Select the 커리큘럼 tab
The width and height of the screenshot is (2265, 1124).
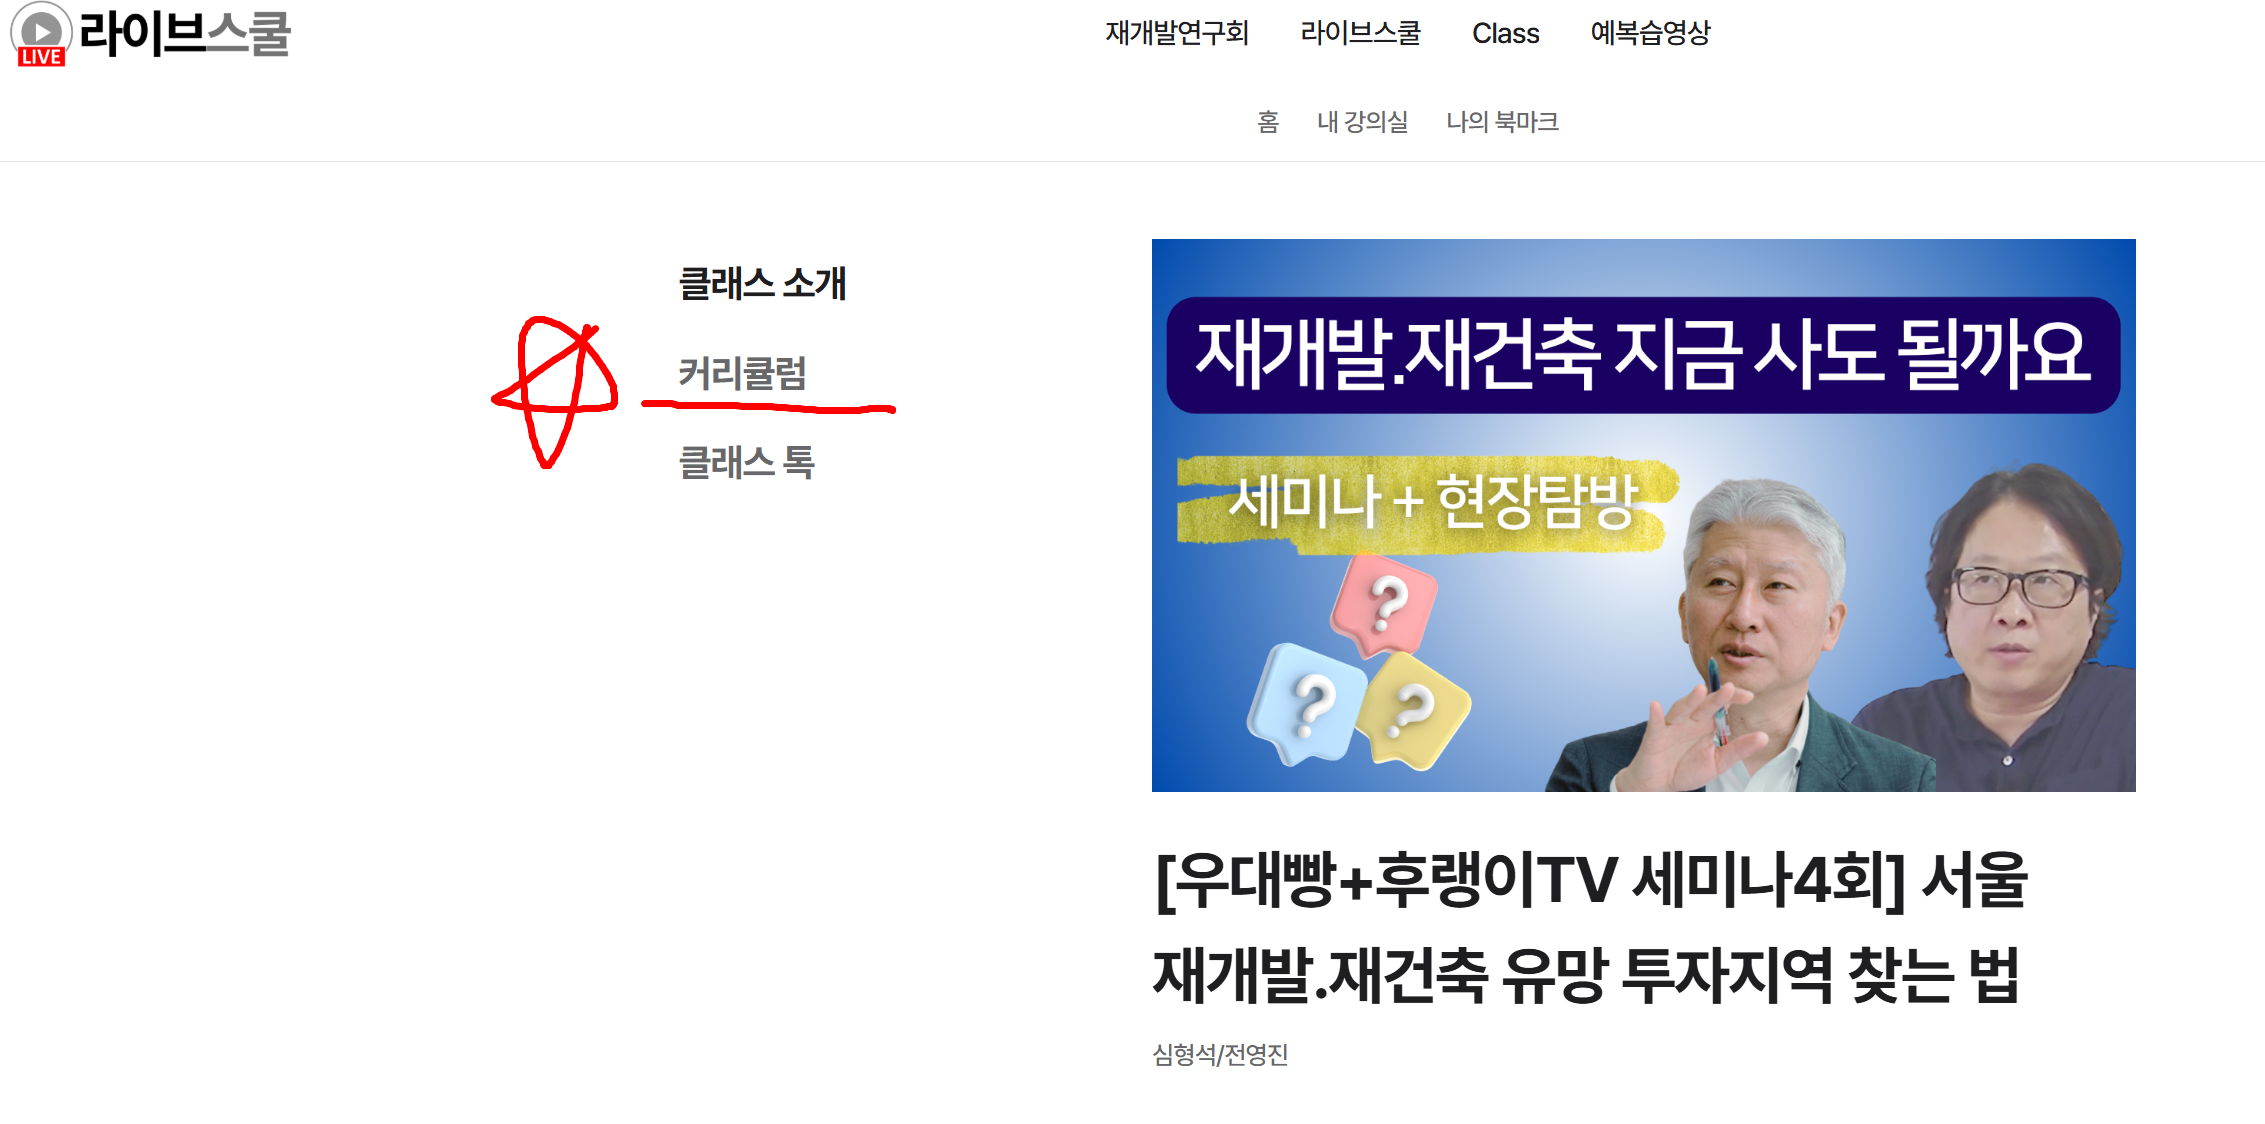[x=742, y=373]
